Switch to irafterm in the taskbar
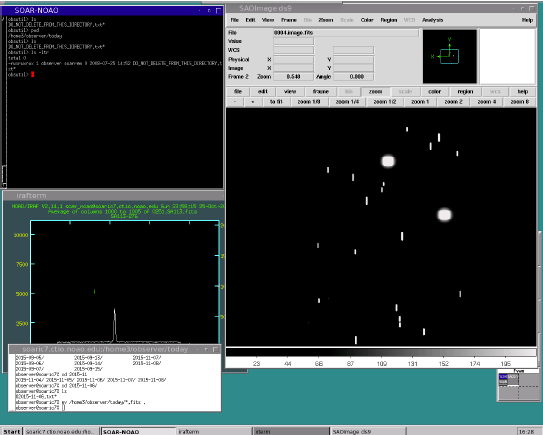Screen dimensions: 543x435 (214, 432)
